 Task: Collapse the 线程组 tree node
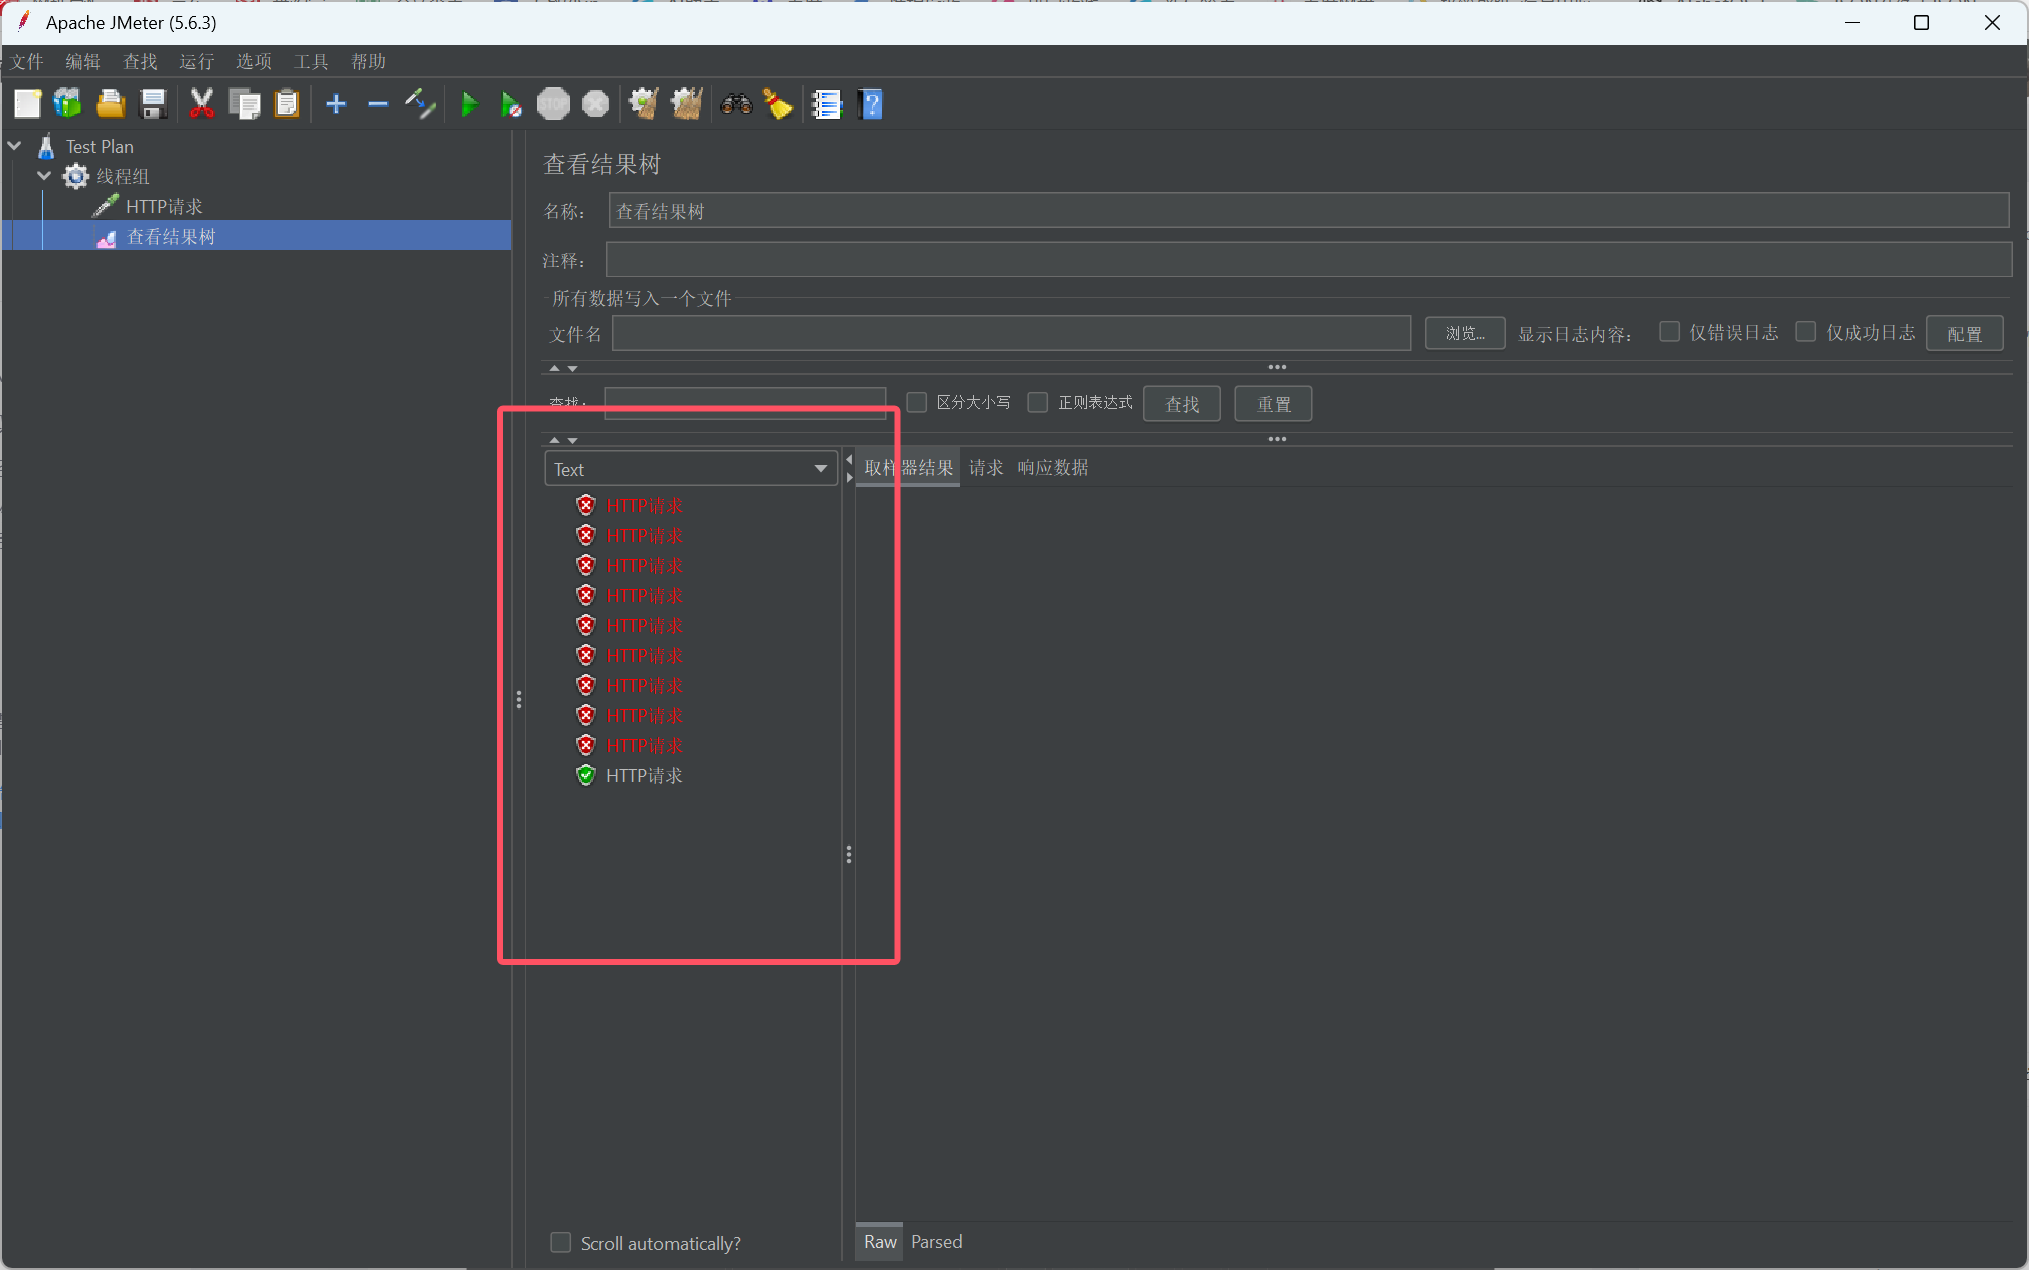[44, 176]
